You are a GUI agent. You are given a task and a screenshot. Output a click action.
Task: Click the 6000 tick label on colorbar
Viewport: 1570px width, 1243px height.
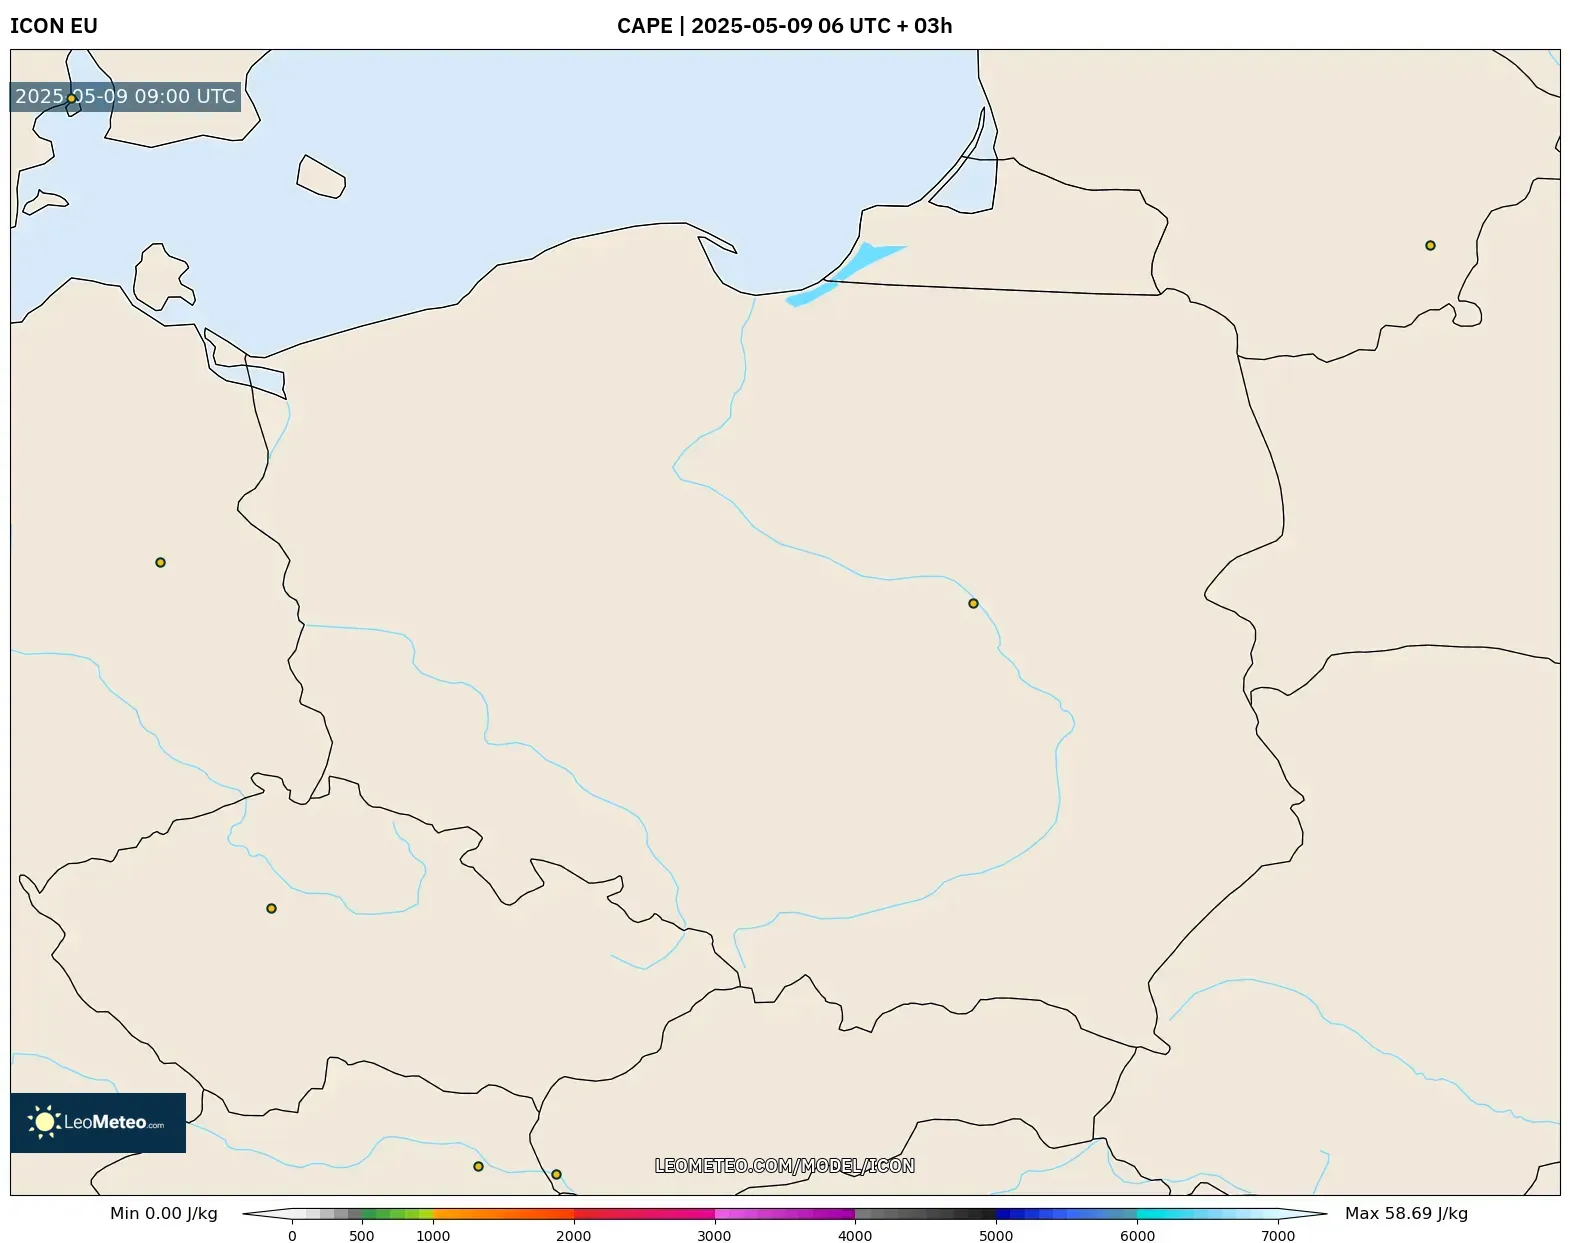(x=1137, y=1236)
